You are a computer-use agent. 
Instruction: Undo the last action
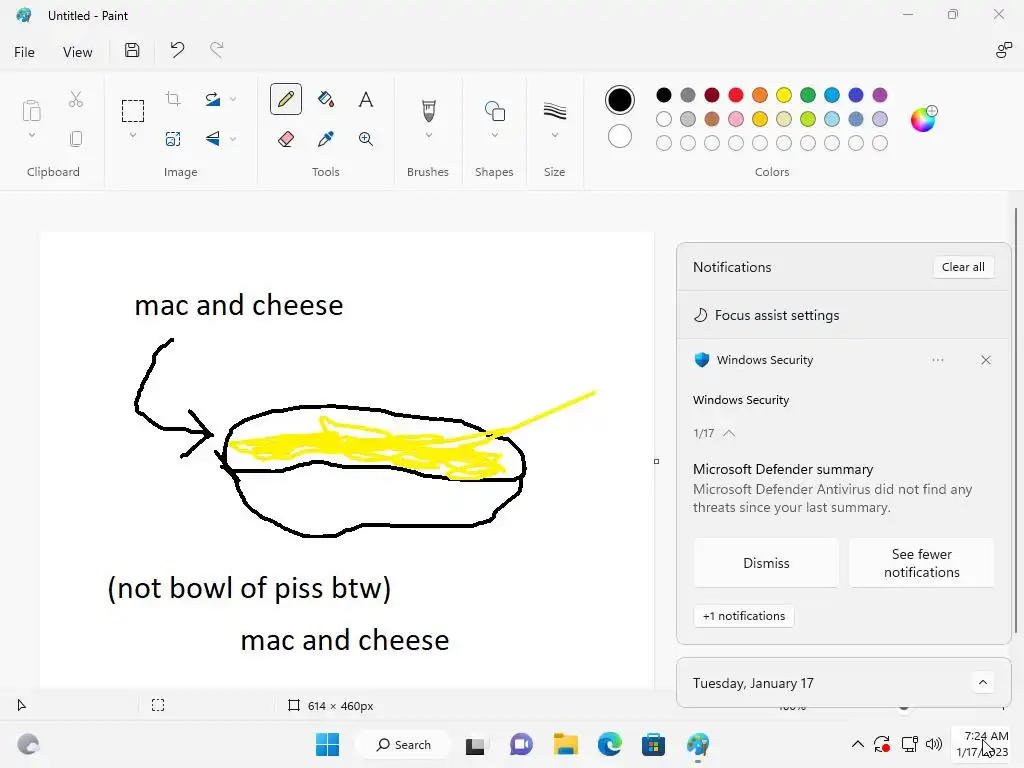[x=177, y=50]
